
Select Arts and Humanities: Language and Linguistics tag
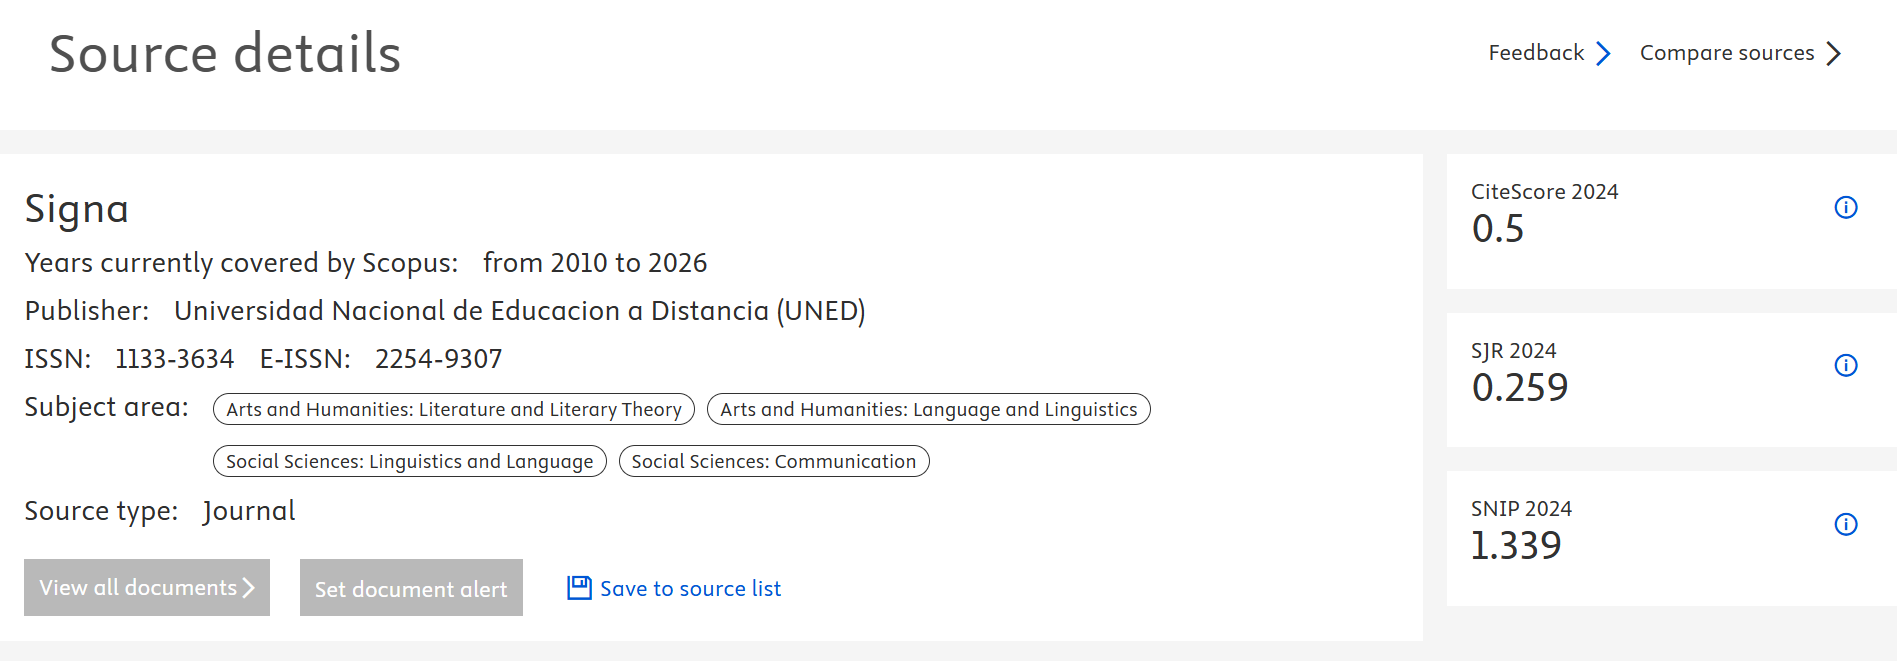[928, 409]
